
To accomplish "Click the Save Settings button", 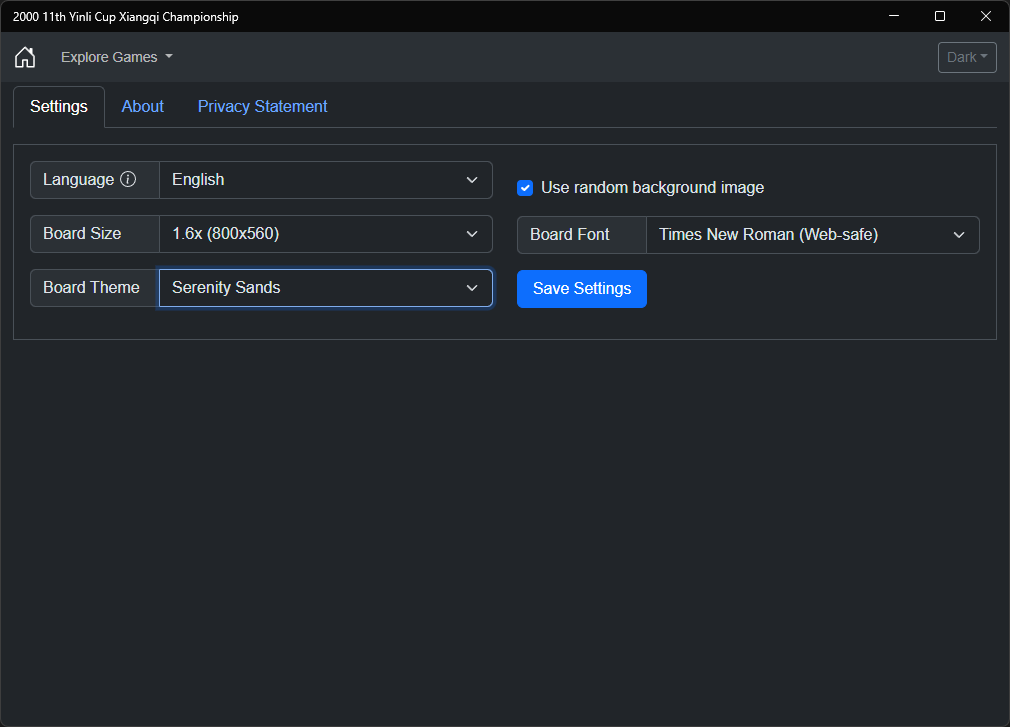I will (x=582, y=288).
